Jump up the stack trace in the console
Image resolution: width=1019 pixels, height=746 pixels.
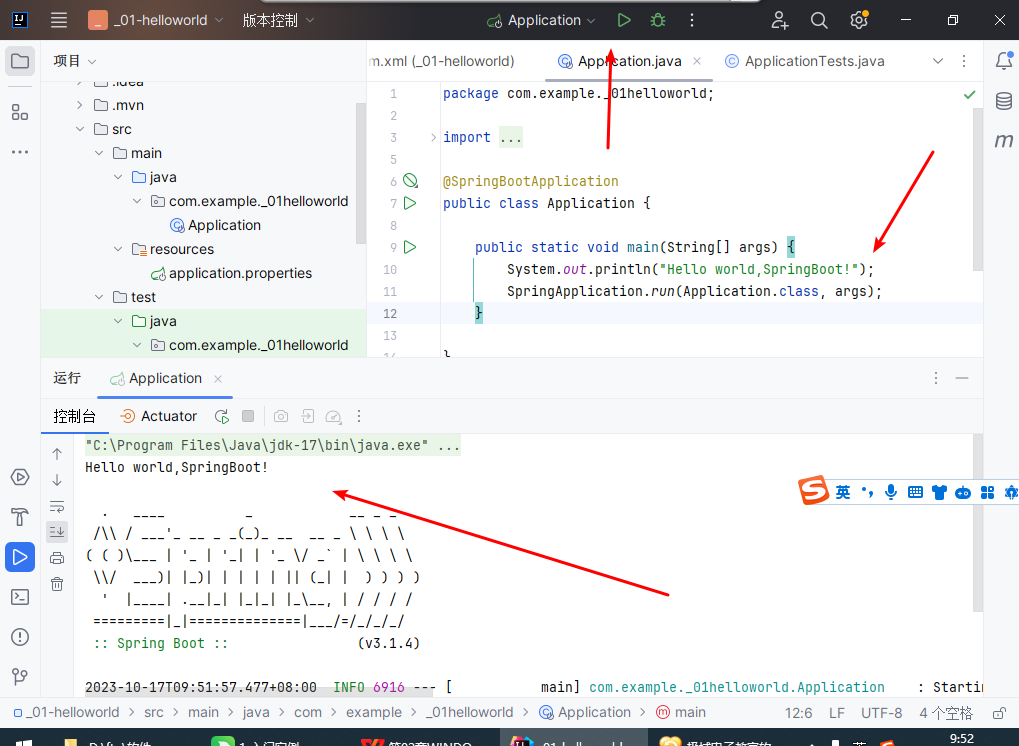[57, 454]
